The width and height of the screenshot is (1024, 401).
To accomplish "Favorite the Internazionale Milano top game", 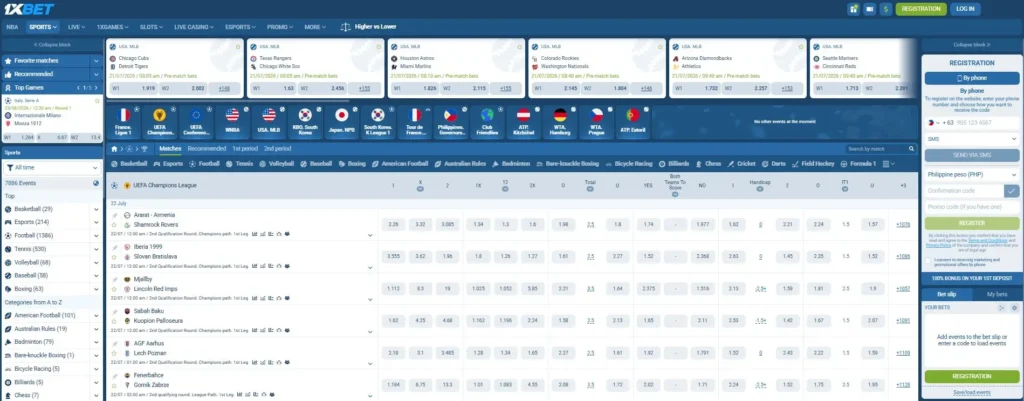I will (x=97, y=101).
